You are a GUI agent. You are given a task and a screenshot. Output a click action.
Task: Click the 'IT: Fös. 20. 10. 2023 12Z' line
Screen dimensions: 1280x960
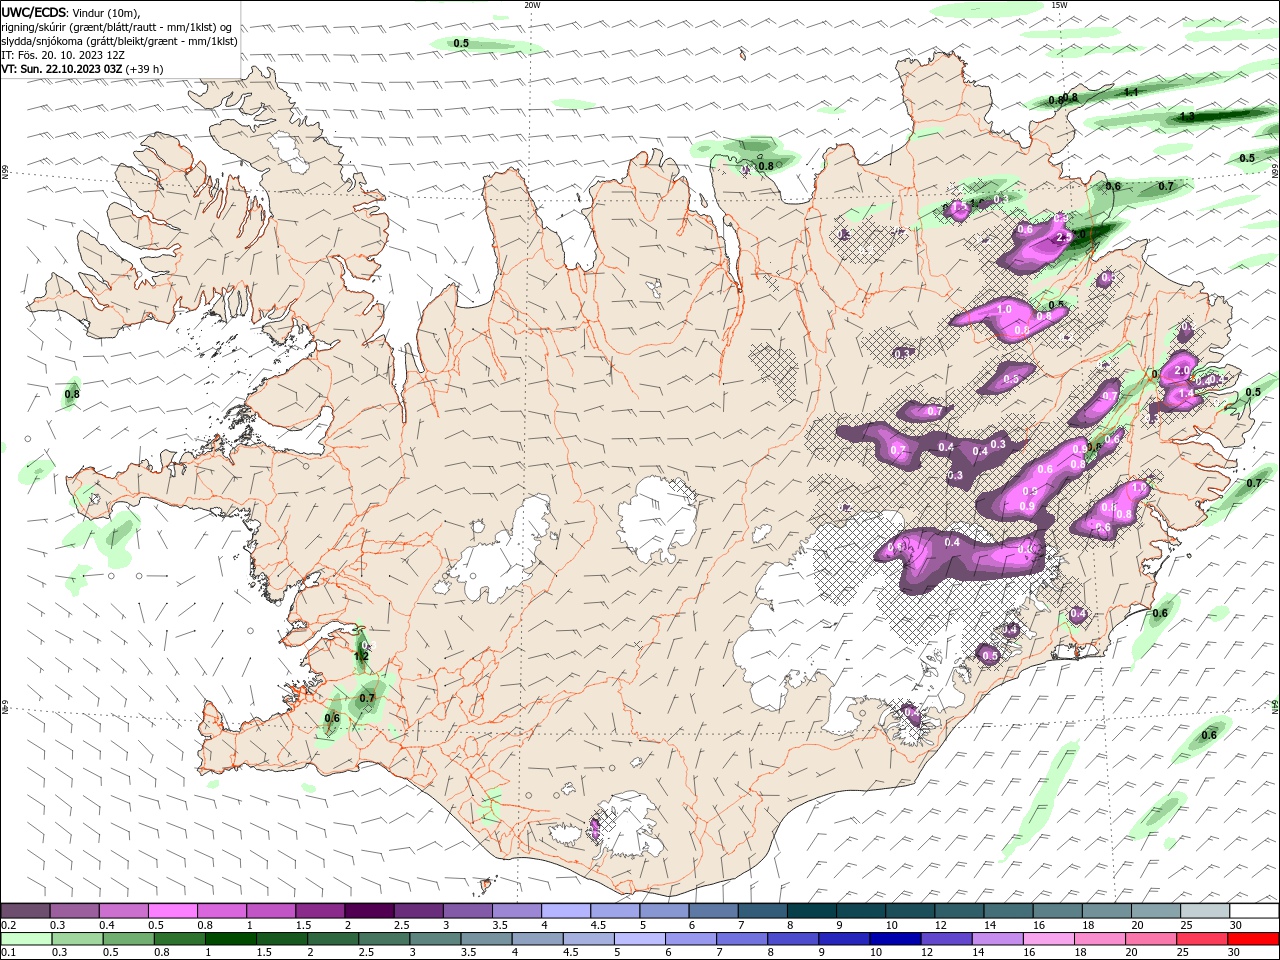(x=63, y=55)
